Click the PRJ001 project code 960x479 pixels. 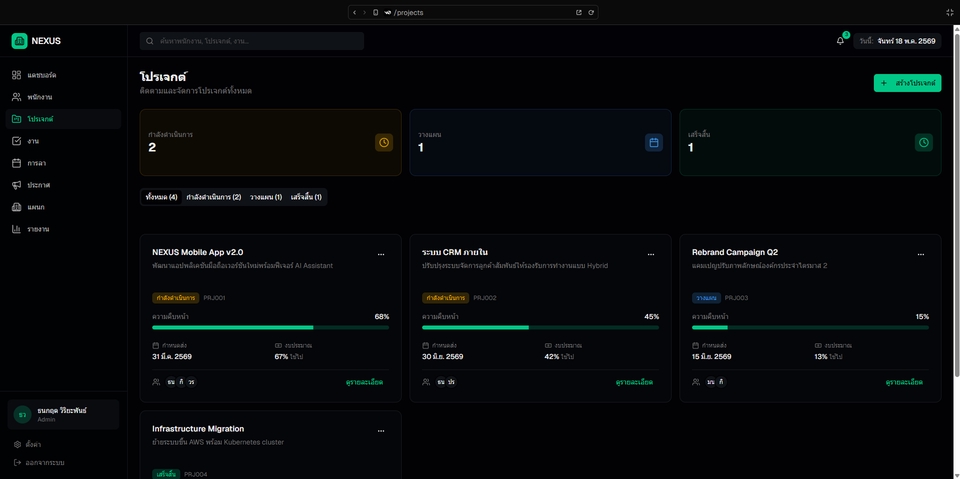pyautogui.click(x=215, y=298)
